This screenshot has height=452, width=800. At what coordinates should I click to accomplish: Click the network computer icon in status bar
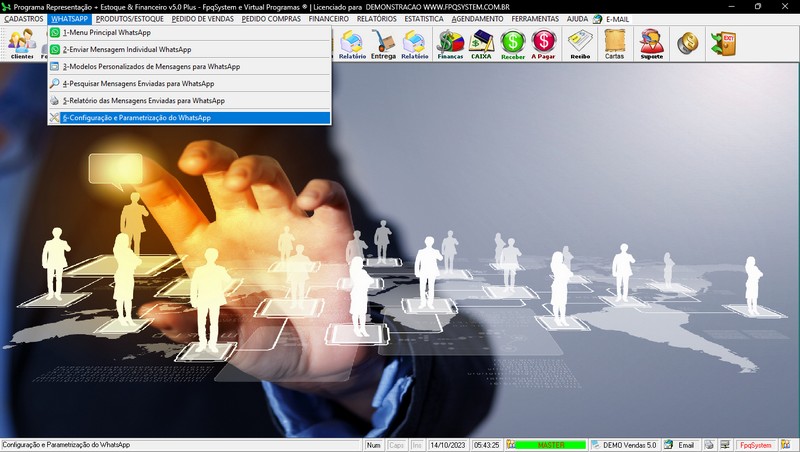725,445
